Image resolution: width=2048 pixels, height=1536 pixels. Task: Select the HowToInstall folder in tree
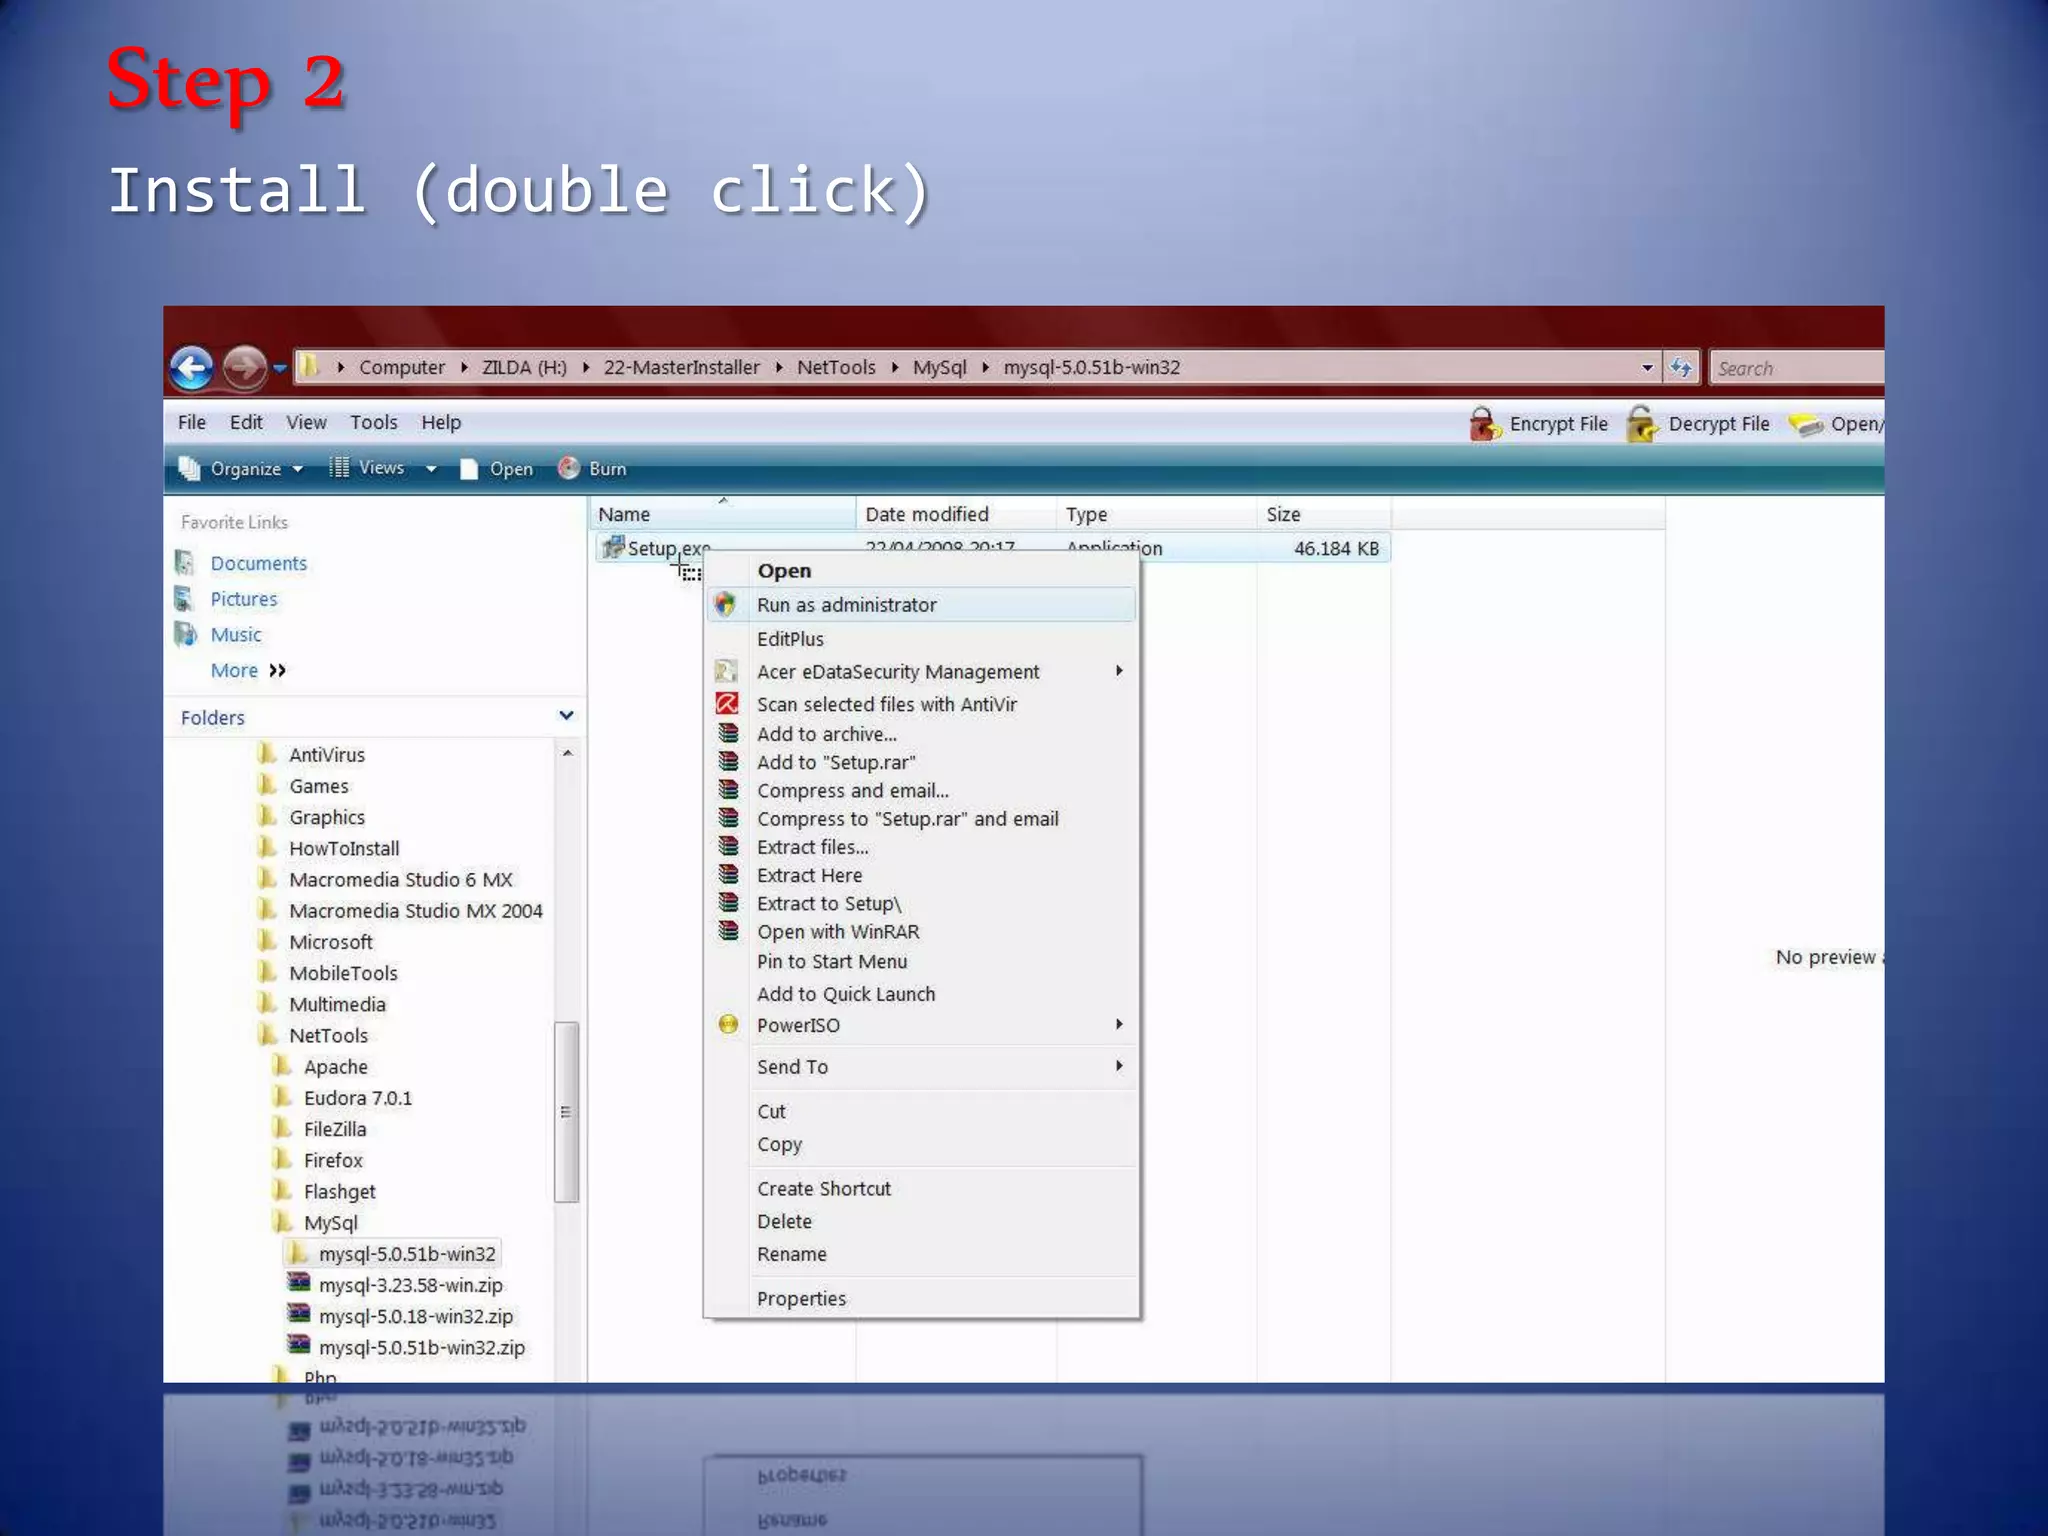point(344,848)
